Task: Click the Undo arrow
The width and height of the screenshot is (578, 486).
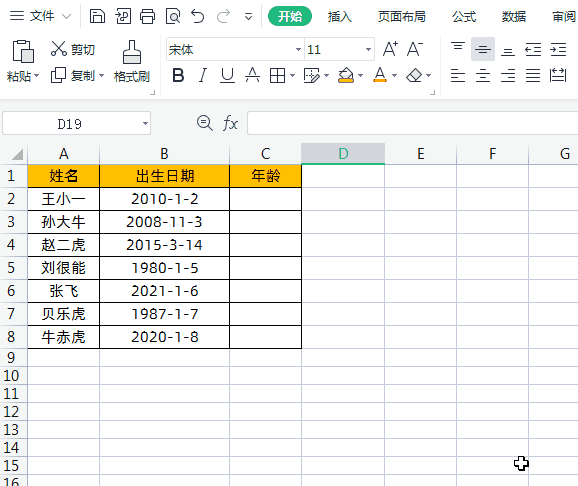Action: [198, 16]
